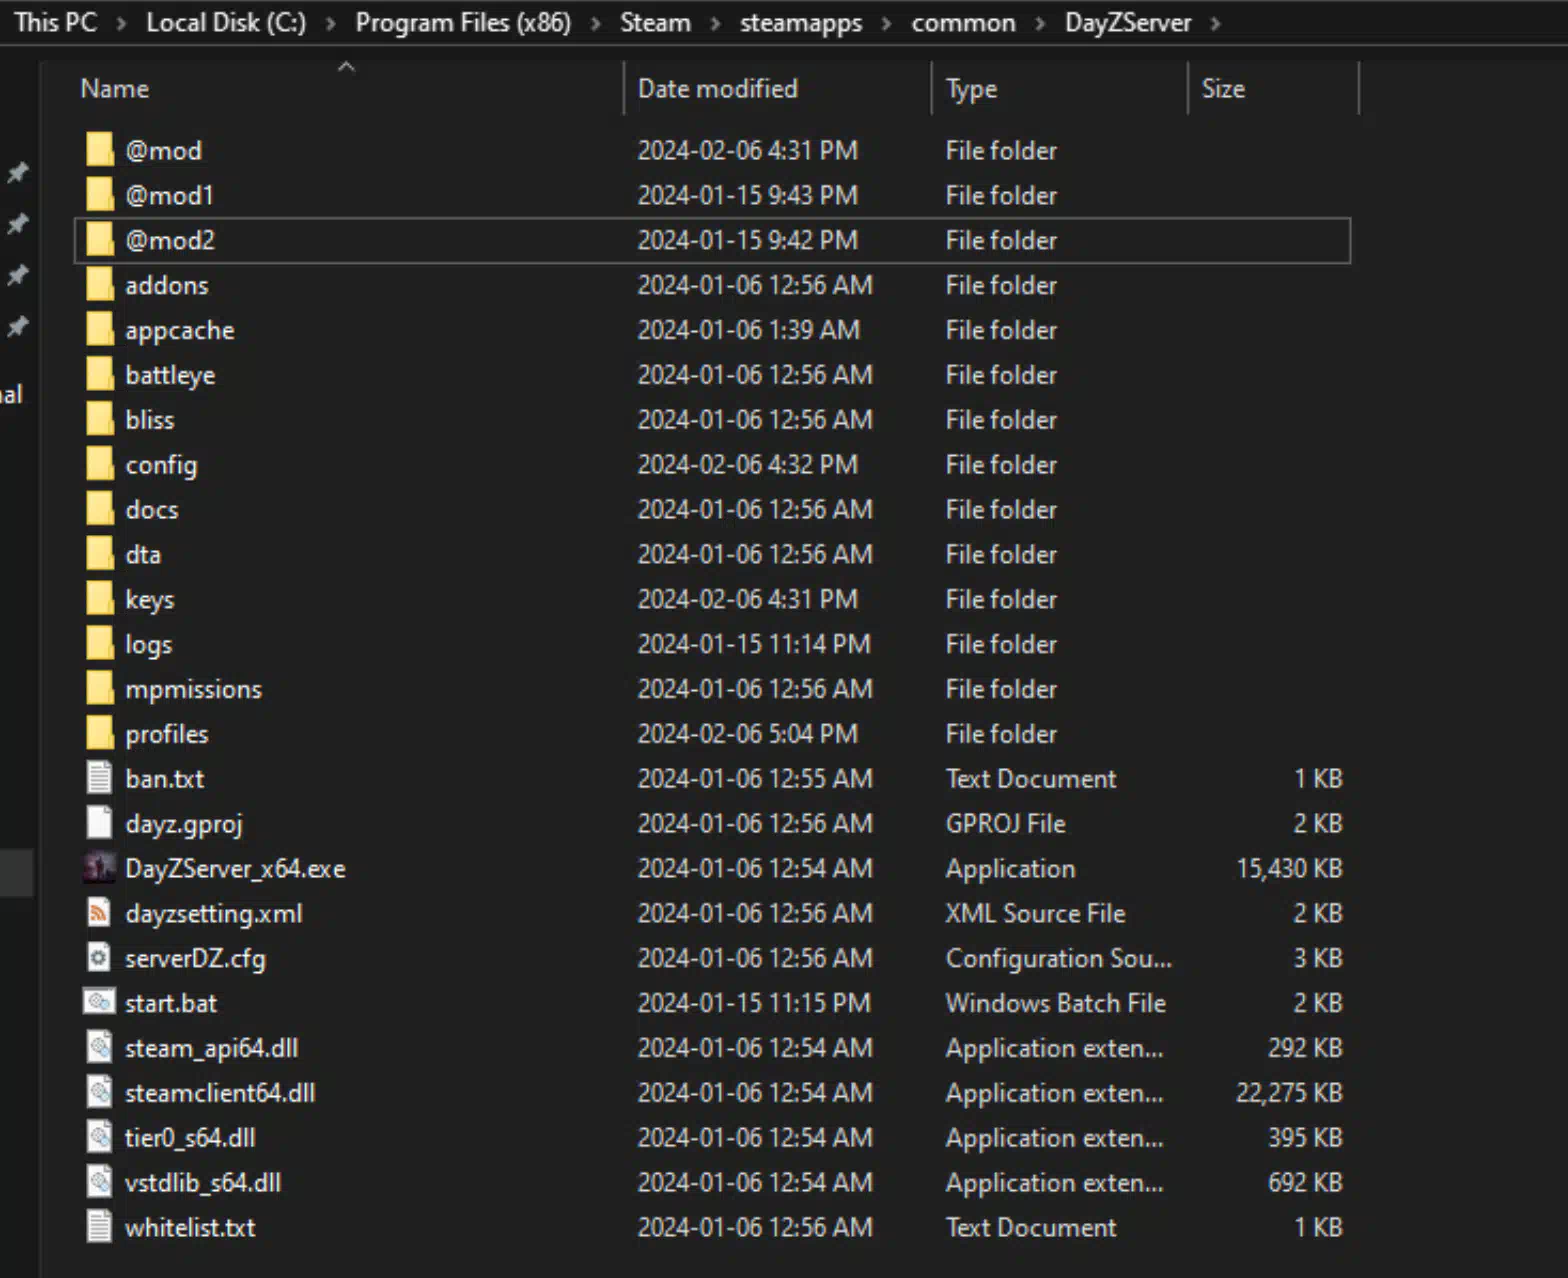Select the DayZServer_x64.exe file name
Viewport: 1568px width, 1278px height.
point(235,868)
